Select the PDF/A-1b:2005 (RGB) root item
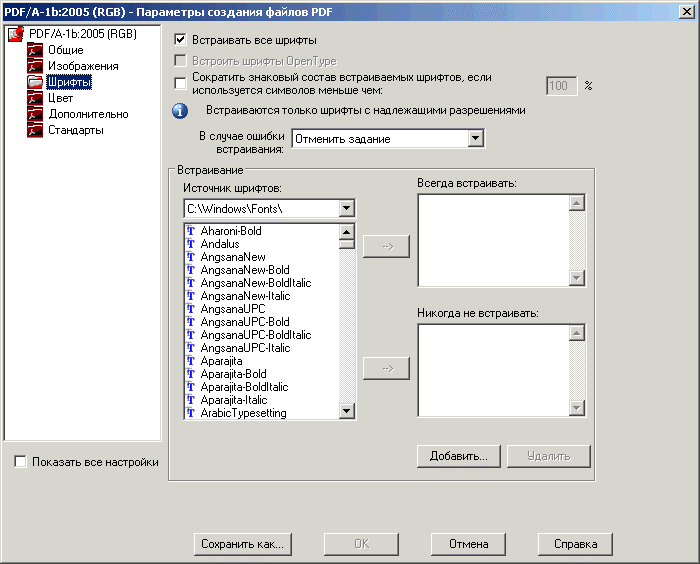The width and height of the screenshot is (700, 564). click(x=83, y=34)
